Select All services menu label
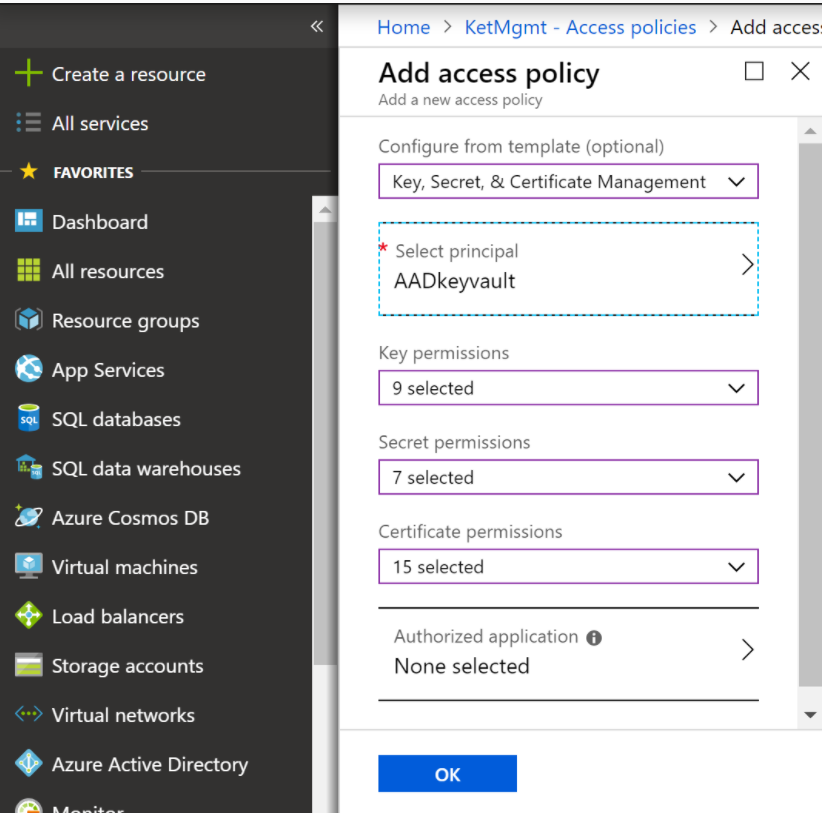 (x=100, y=123)
